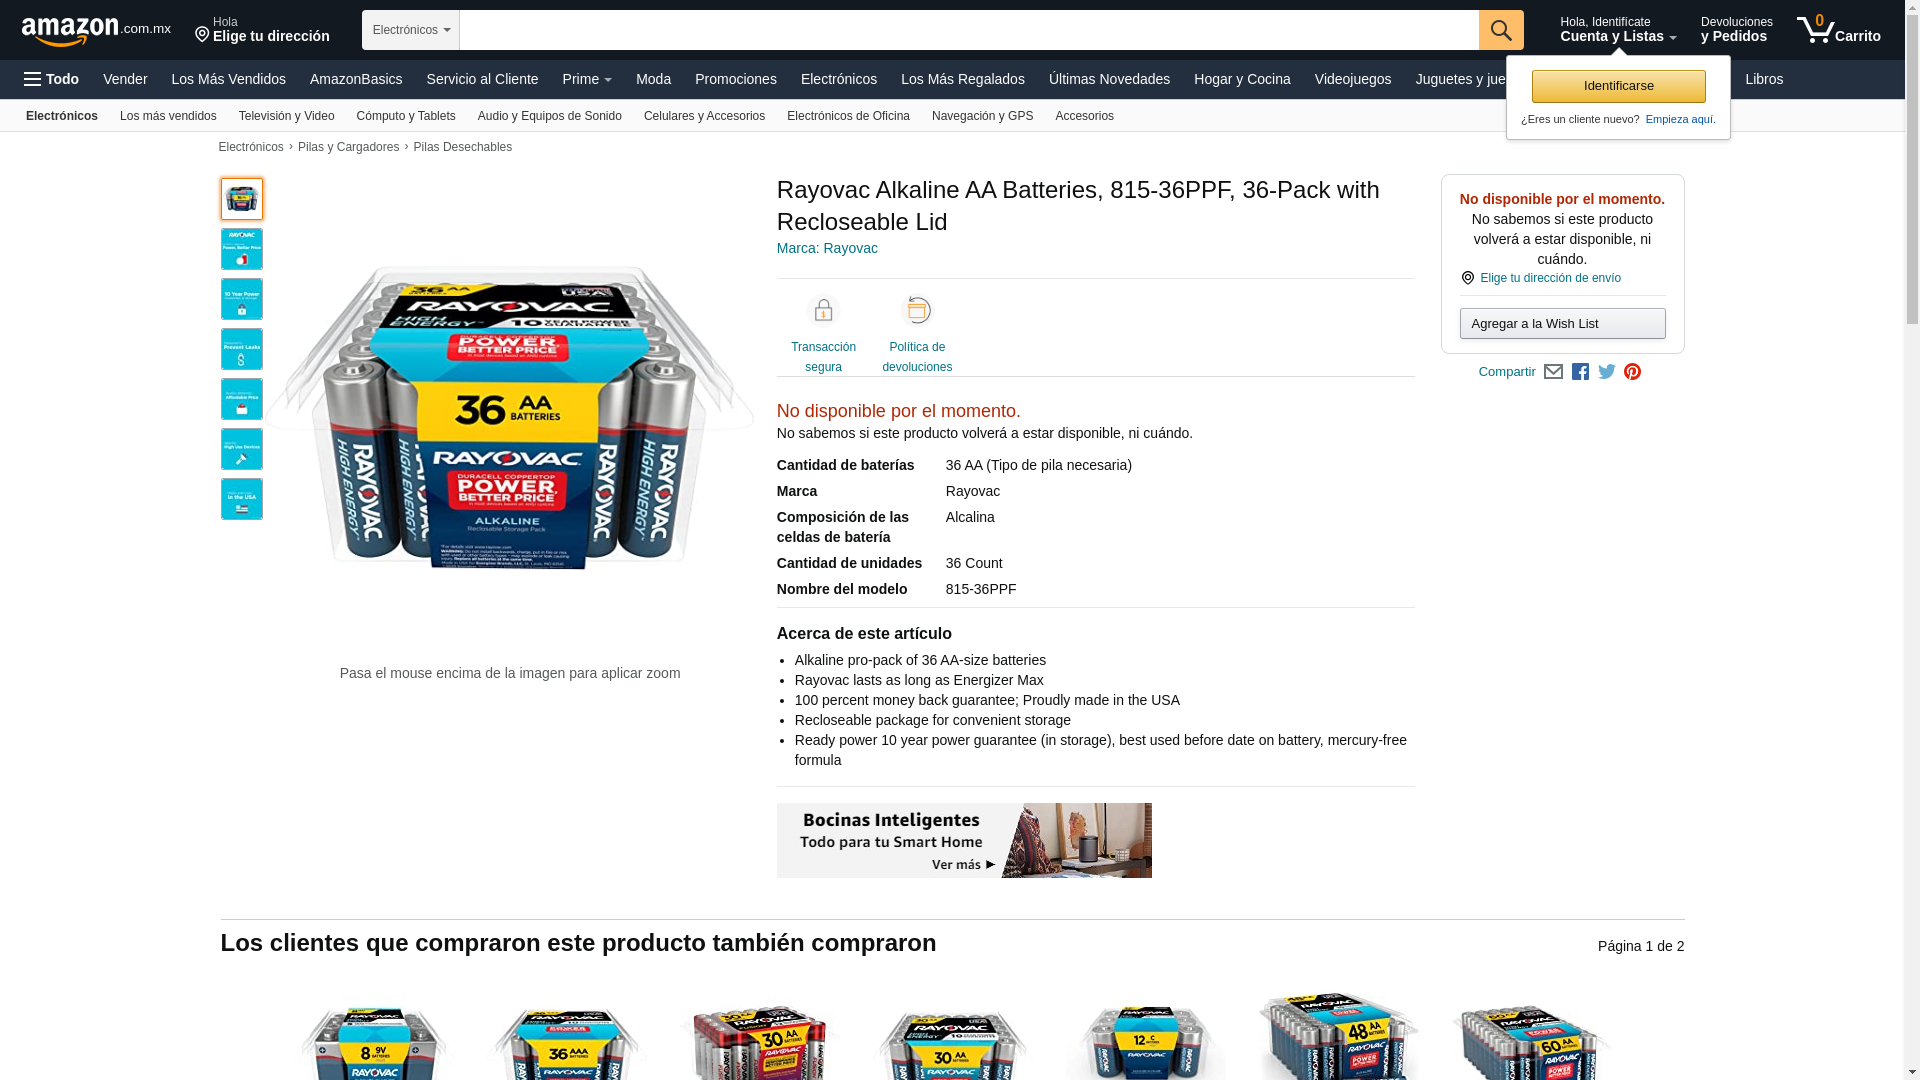Click the Amazon.com.mx logo

96,31
